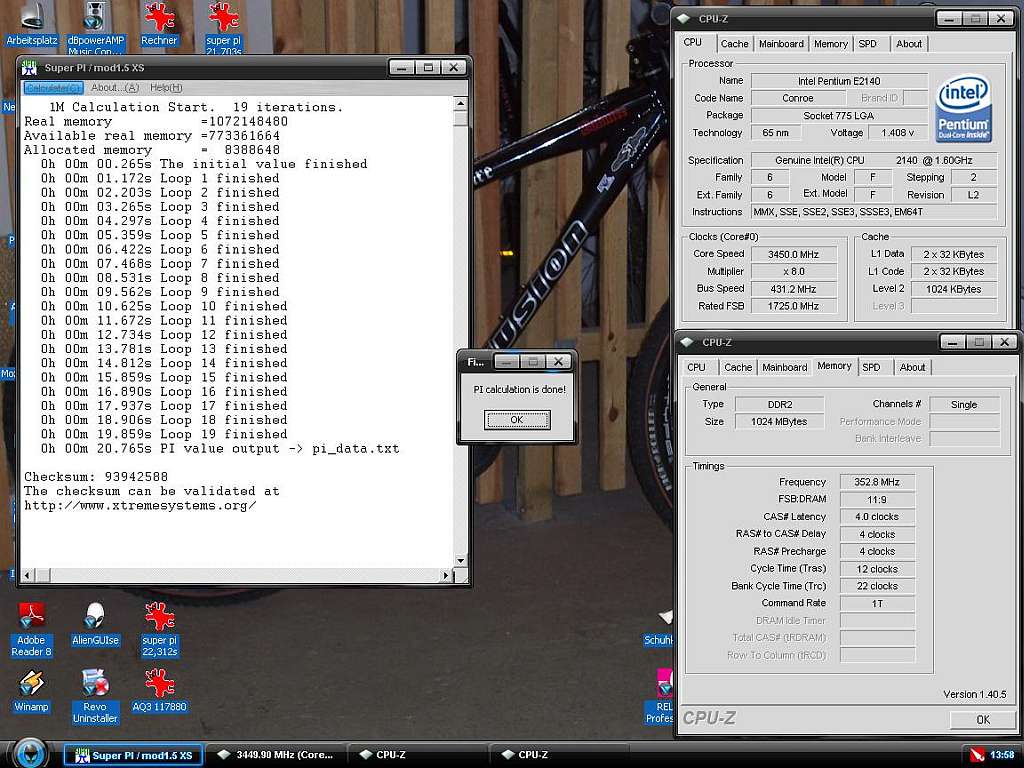
Task: Activate the third CPU-Z taskbar button
Action: pos(560,755)
